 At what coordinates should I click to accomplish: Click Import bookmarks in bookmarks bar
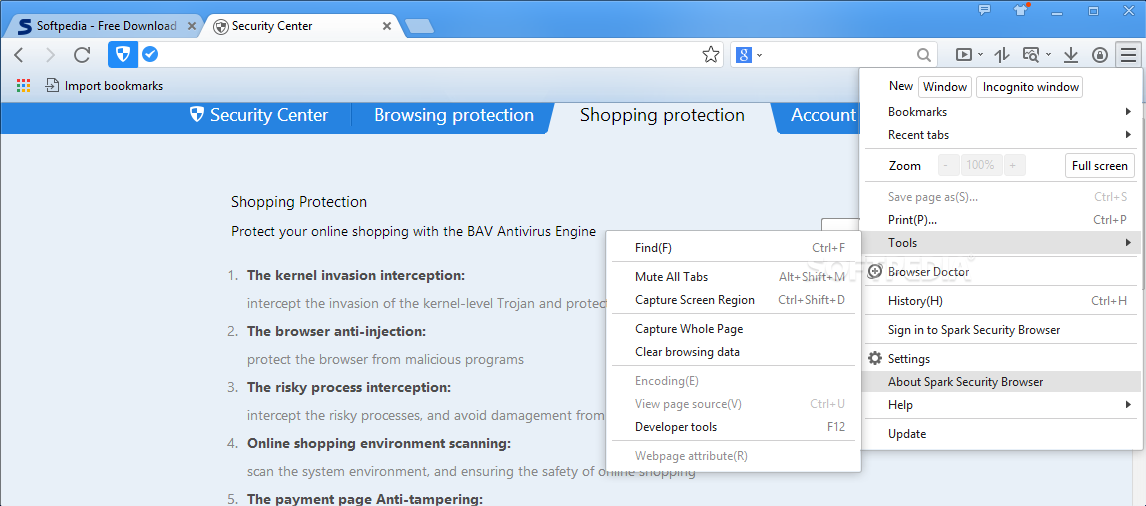point(104,86)
